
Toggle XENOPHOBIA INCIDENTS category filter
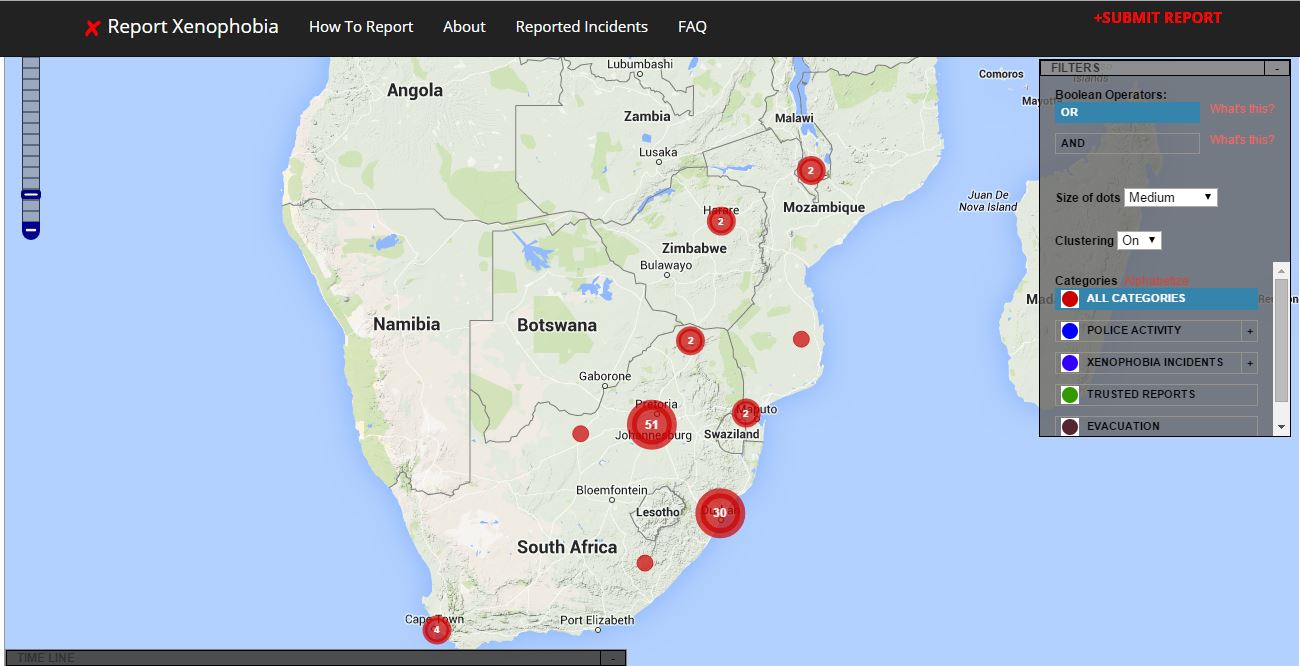coord(1148,362)
